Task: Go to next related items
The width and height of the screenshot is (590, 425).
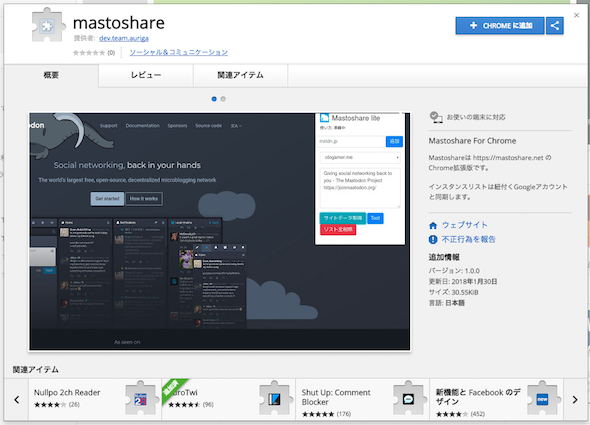Action: point(575,399)
